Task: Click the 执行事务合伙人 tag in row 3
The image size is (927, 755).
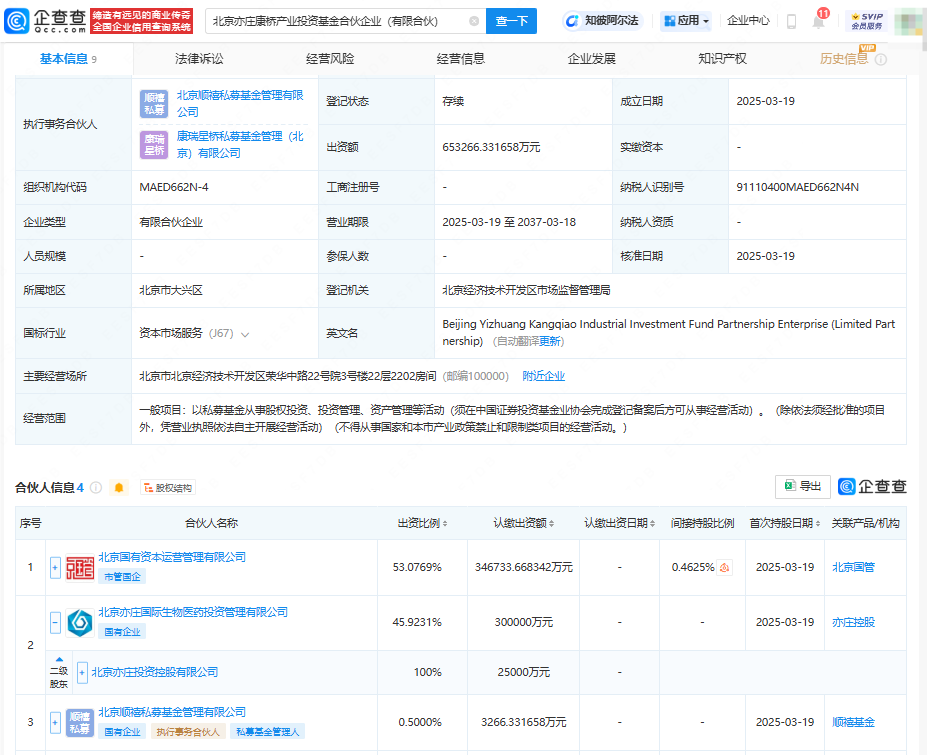Action: [188, 731]
